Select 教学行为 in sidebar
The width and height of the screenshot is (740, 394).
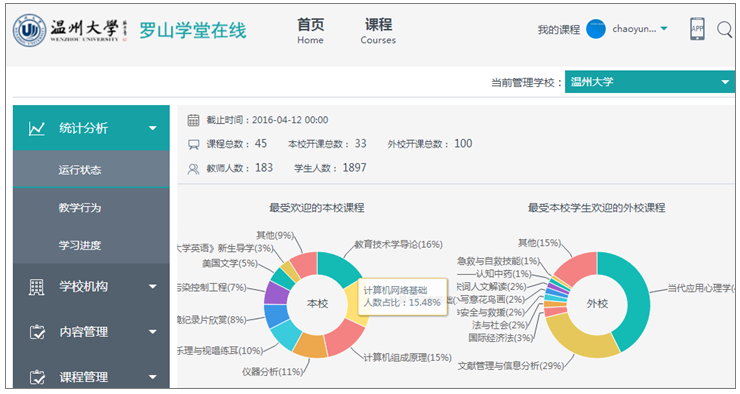tap(91, 207)
